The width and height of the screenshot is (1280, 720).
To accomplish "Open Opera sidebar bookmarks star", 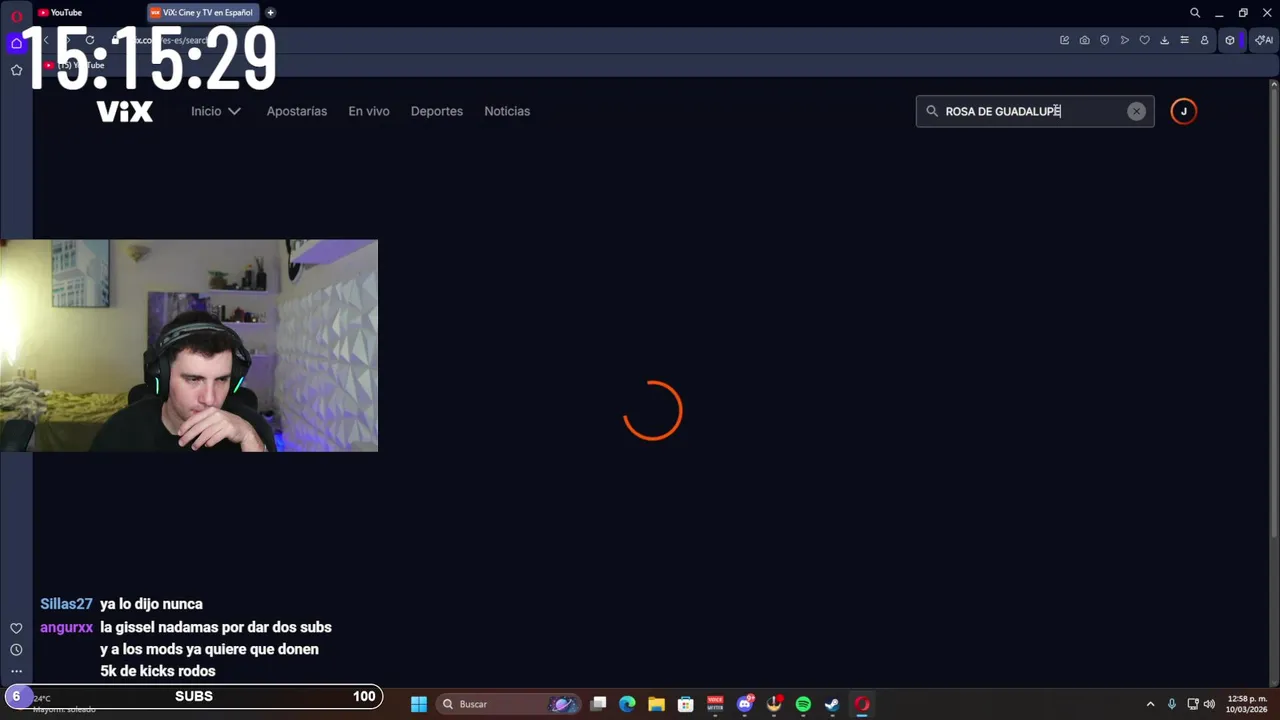I will [x=16, y=70].
